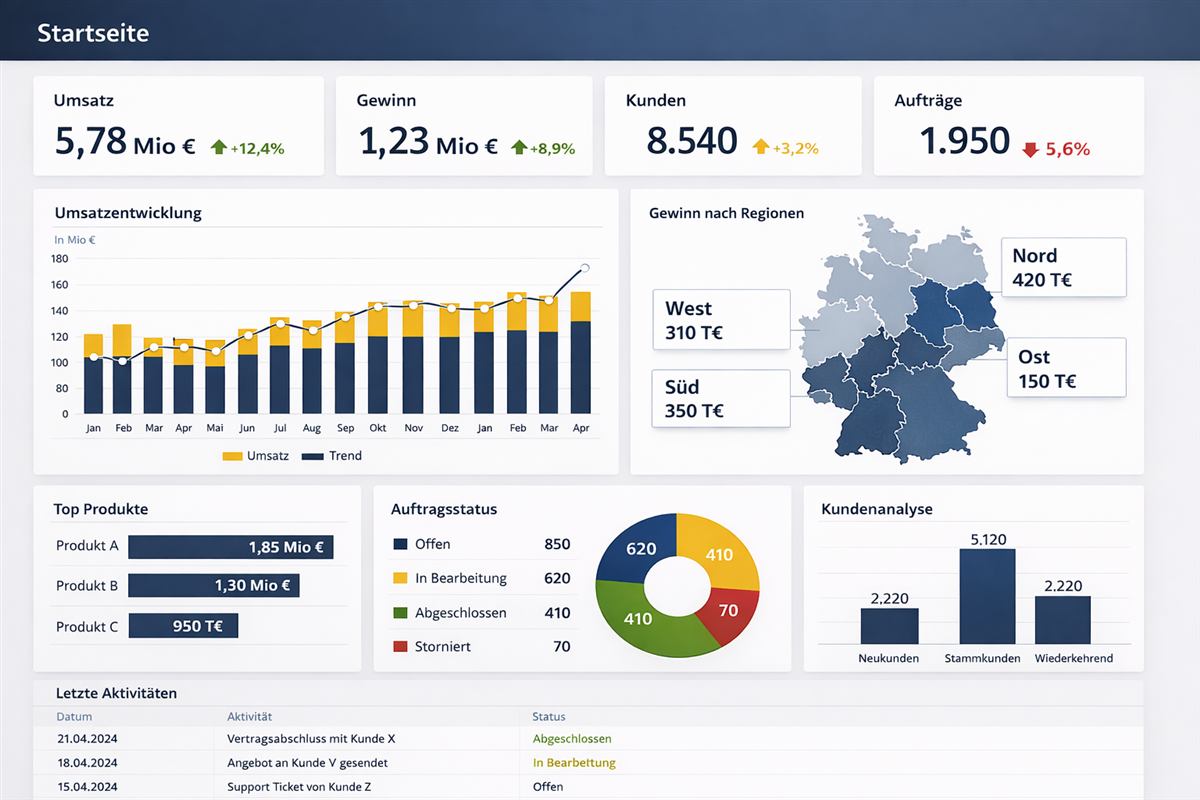
Task: Click the Startseite page title
Action: click(x=93, y=33)
